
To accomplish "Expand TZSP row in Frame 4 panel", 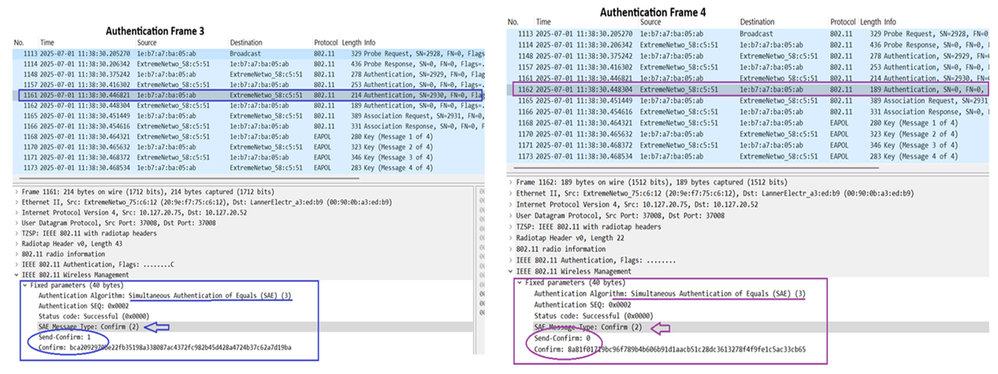I will click(511, 226).
